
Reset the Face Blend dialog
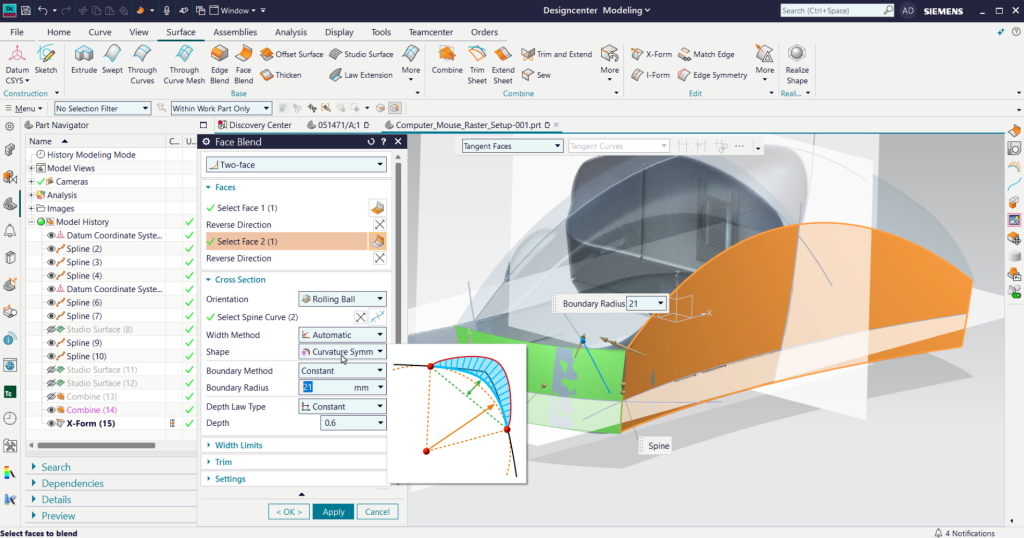(x=371, y=142)
